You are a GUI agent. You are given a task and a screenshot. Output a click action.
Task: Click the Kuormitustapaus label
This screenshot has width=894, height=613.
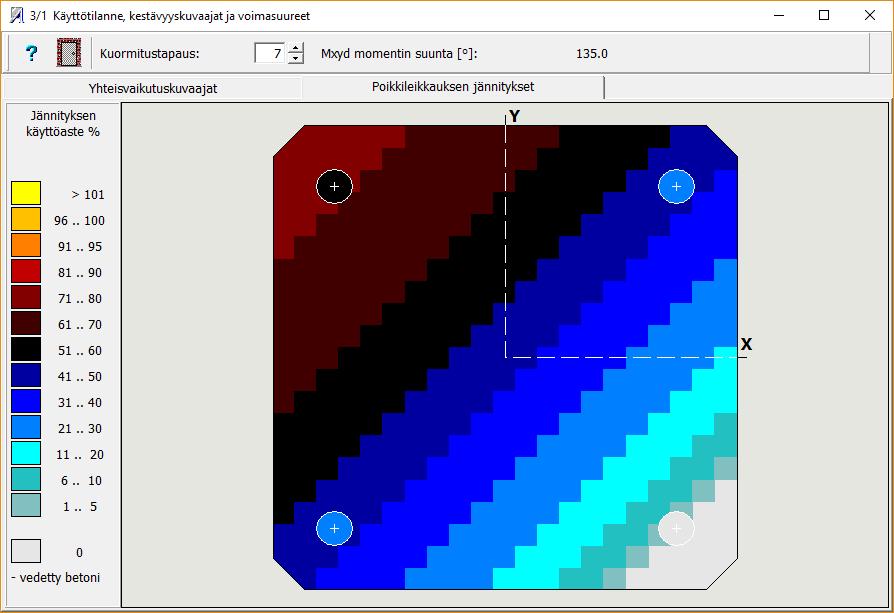tap(149, 54)
